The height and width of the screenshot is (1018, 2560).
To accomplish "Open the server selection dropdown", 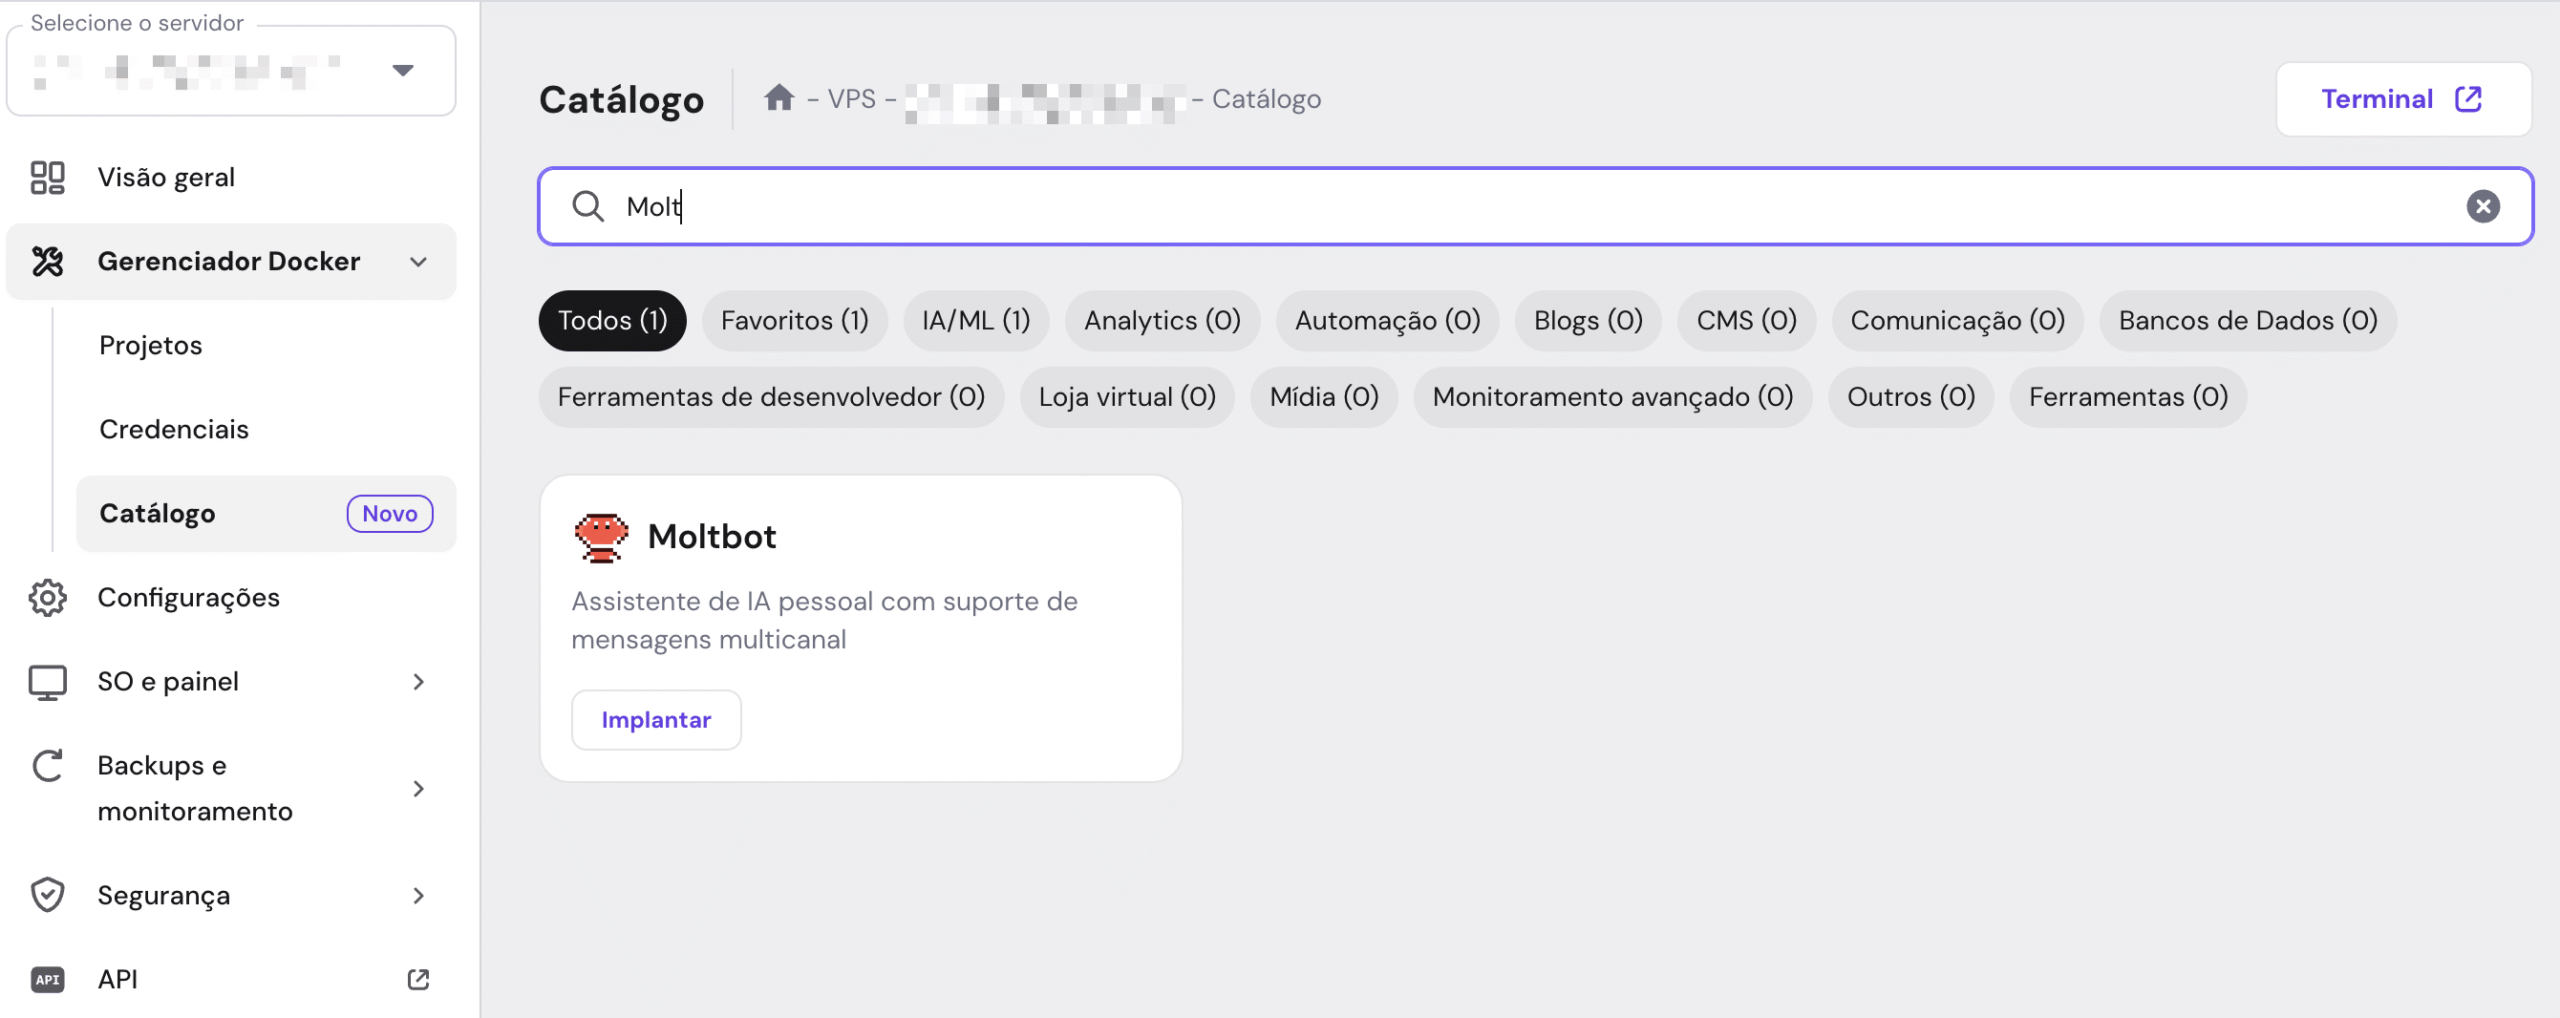I will point(404,70).
